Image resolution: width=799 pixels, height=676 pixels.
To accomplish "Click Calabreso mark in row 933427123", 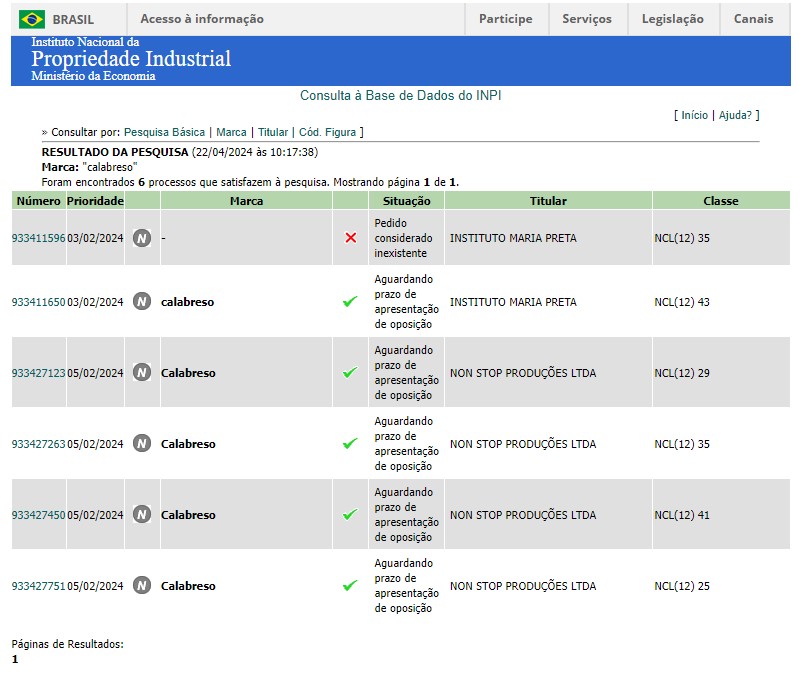I will (188, 372).
